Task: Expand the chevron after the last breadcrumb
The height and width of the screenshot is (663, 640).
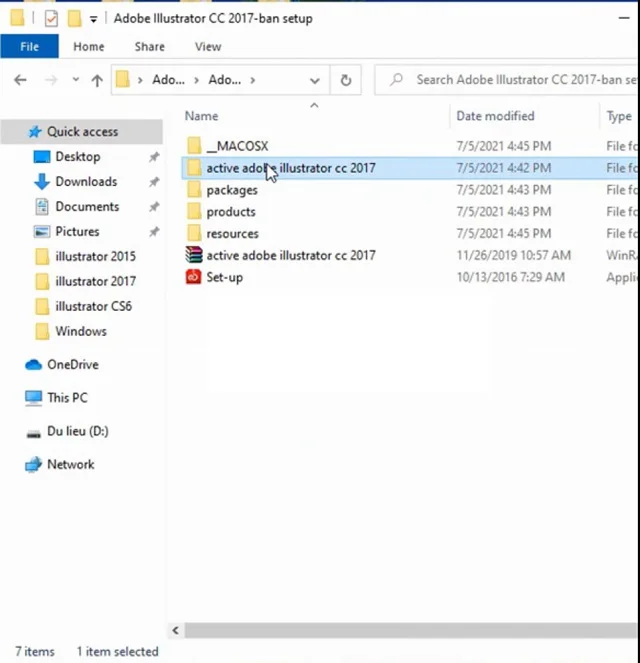Action: [x=252, y=80]
